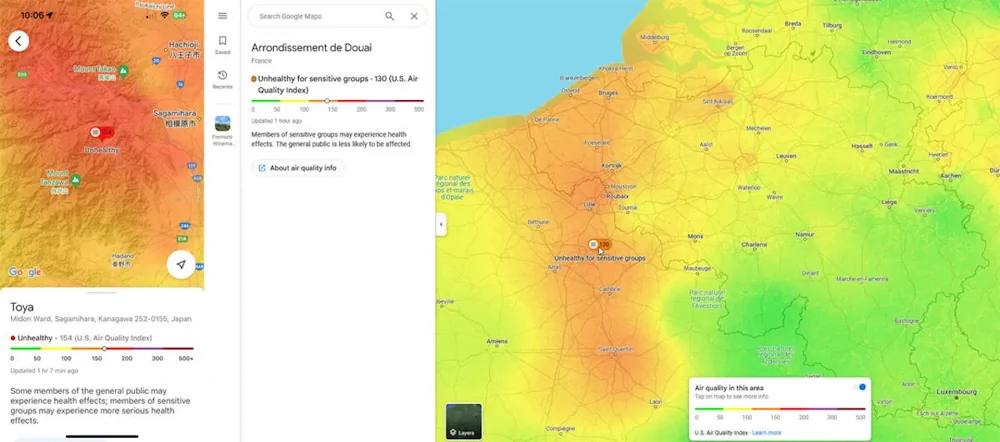This screenshot has width=1000, height=442.
Task: Click 'Updated 1 hour ago' text
Action: tap(277, 121)
